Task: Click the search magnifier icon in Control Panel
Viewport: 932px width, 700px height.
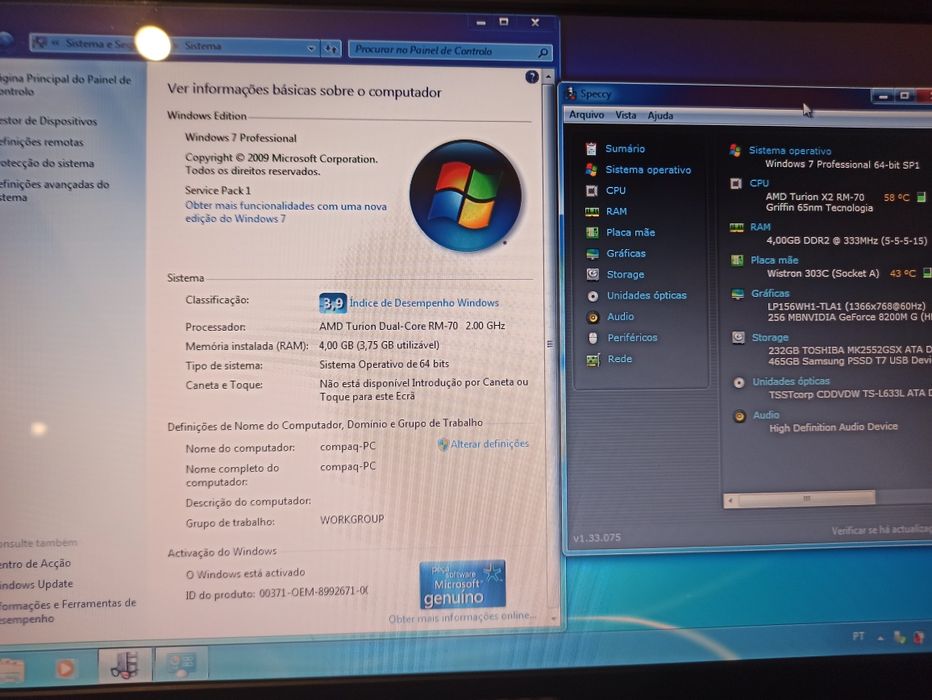Action: coord(543,53)
